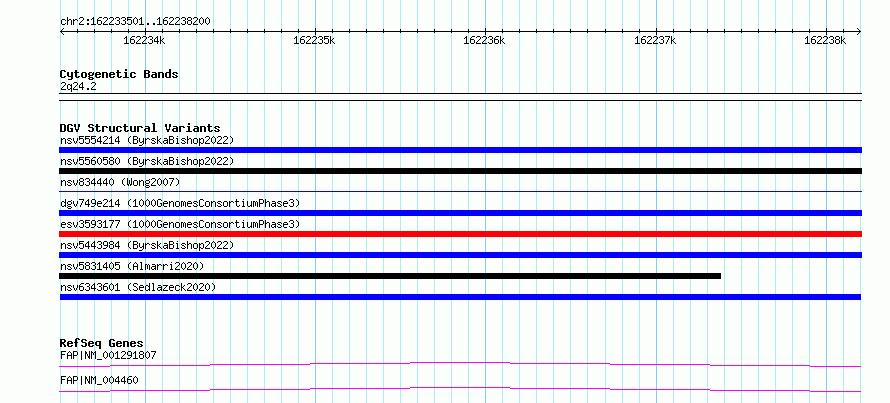Select the red bar under esv3593177
The image size is (890, 403).
(460, 234)
